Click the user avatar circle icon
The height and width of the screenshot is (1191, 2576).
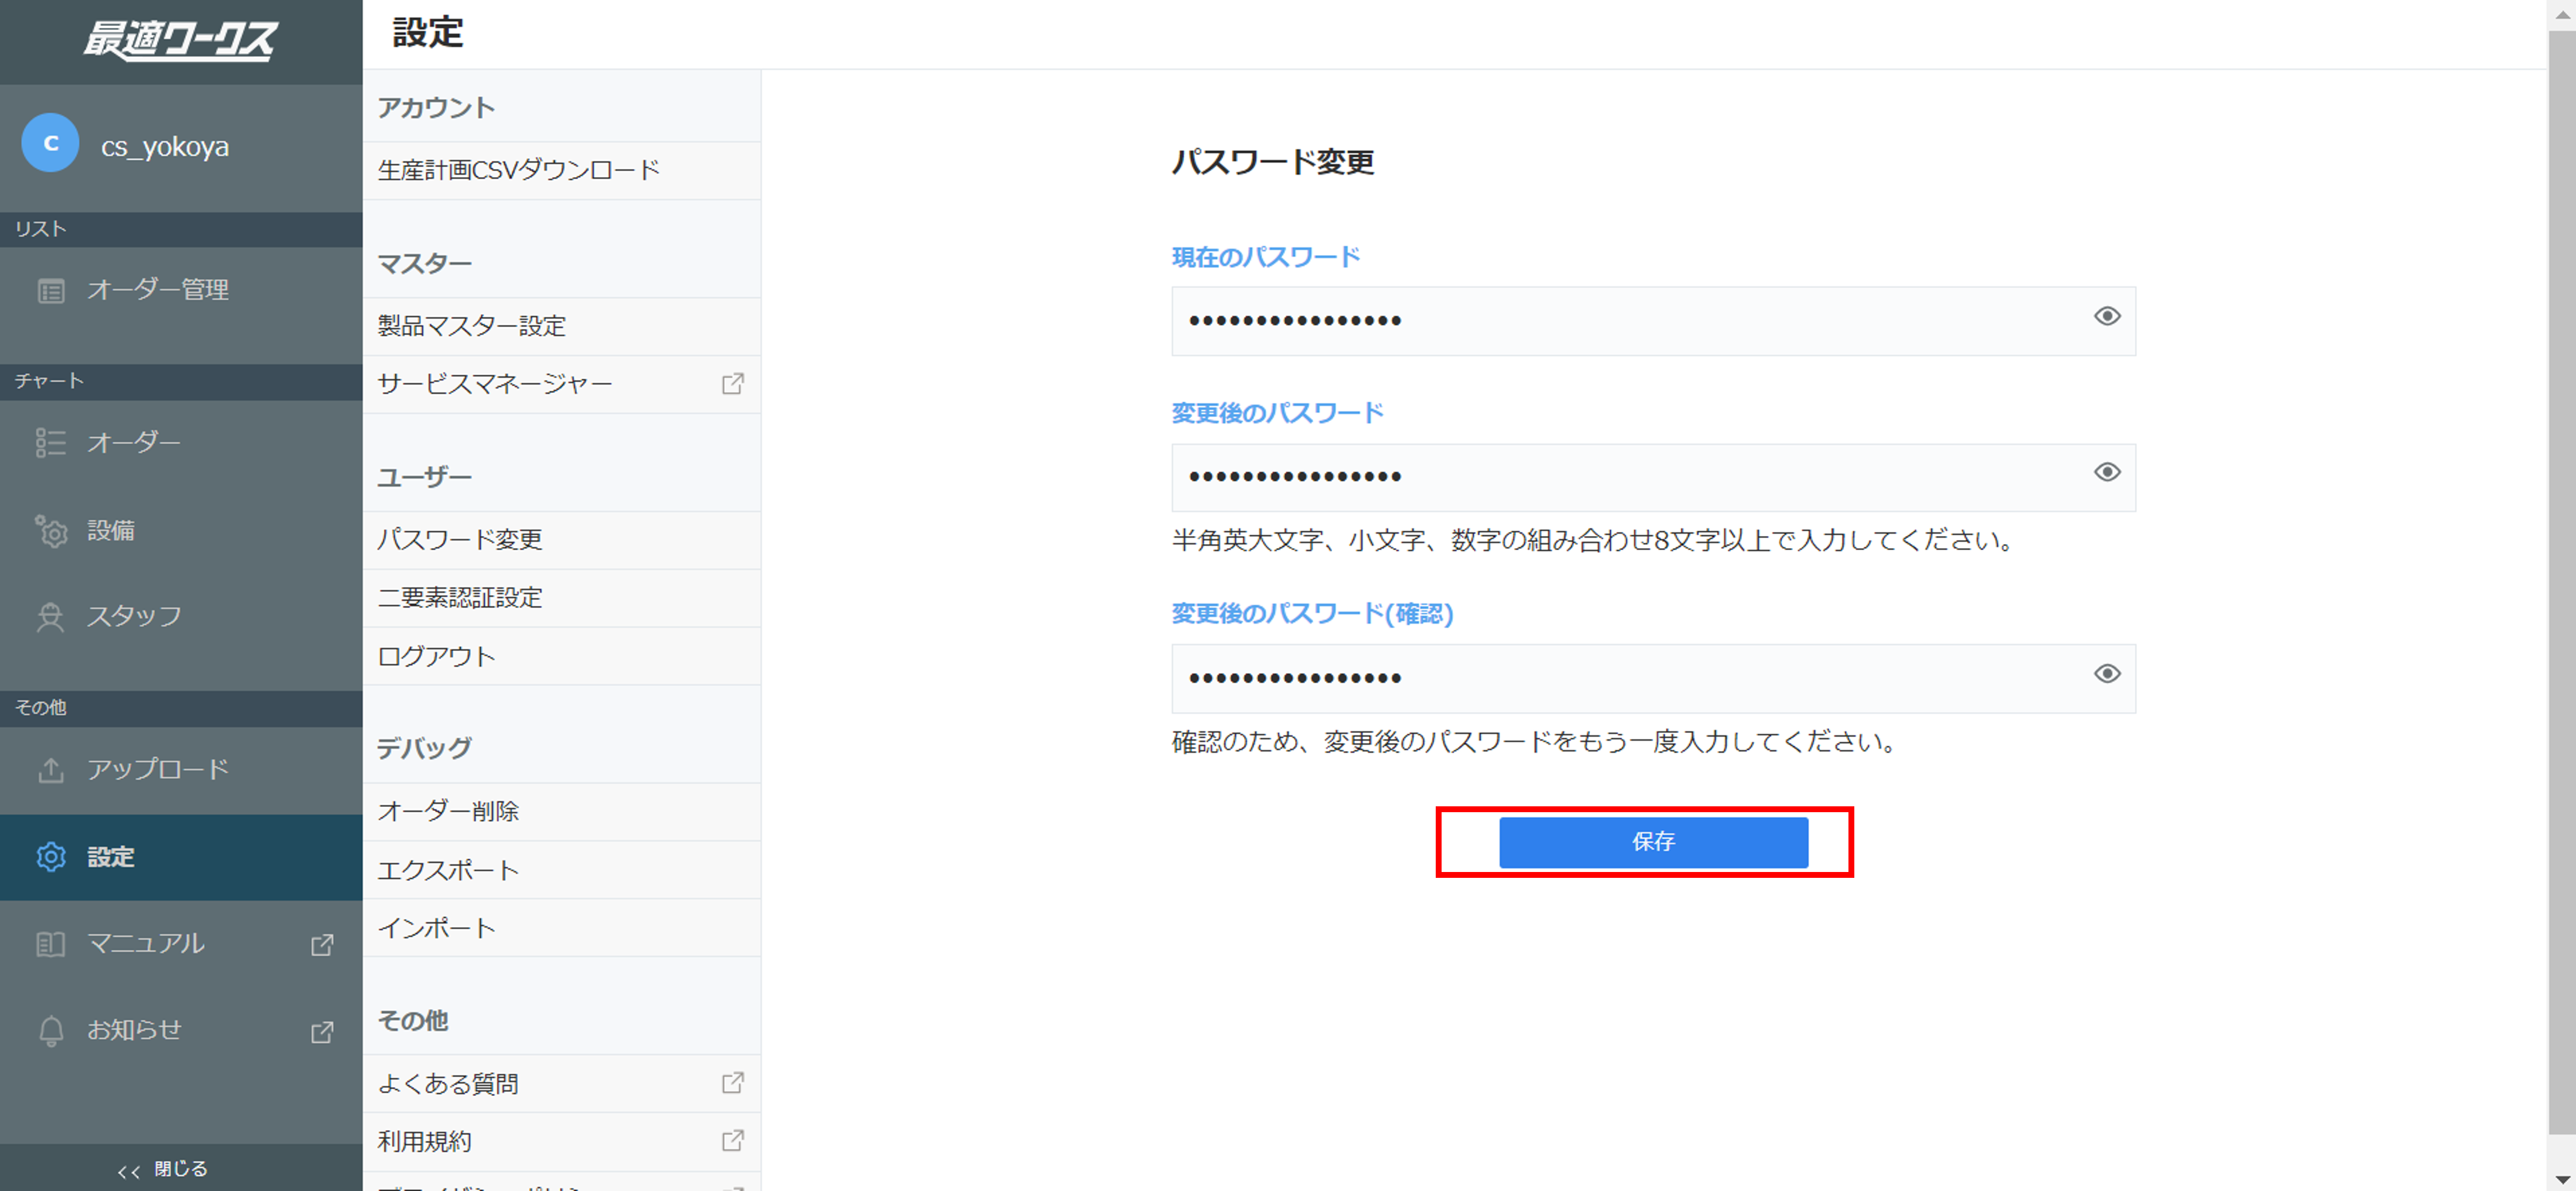click(50, 143)
